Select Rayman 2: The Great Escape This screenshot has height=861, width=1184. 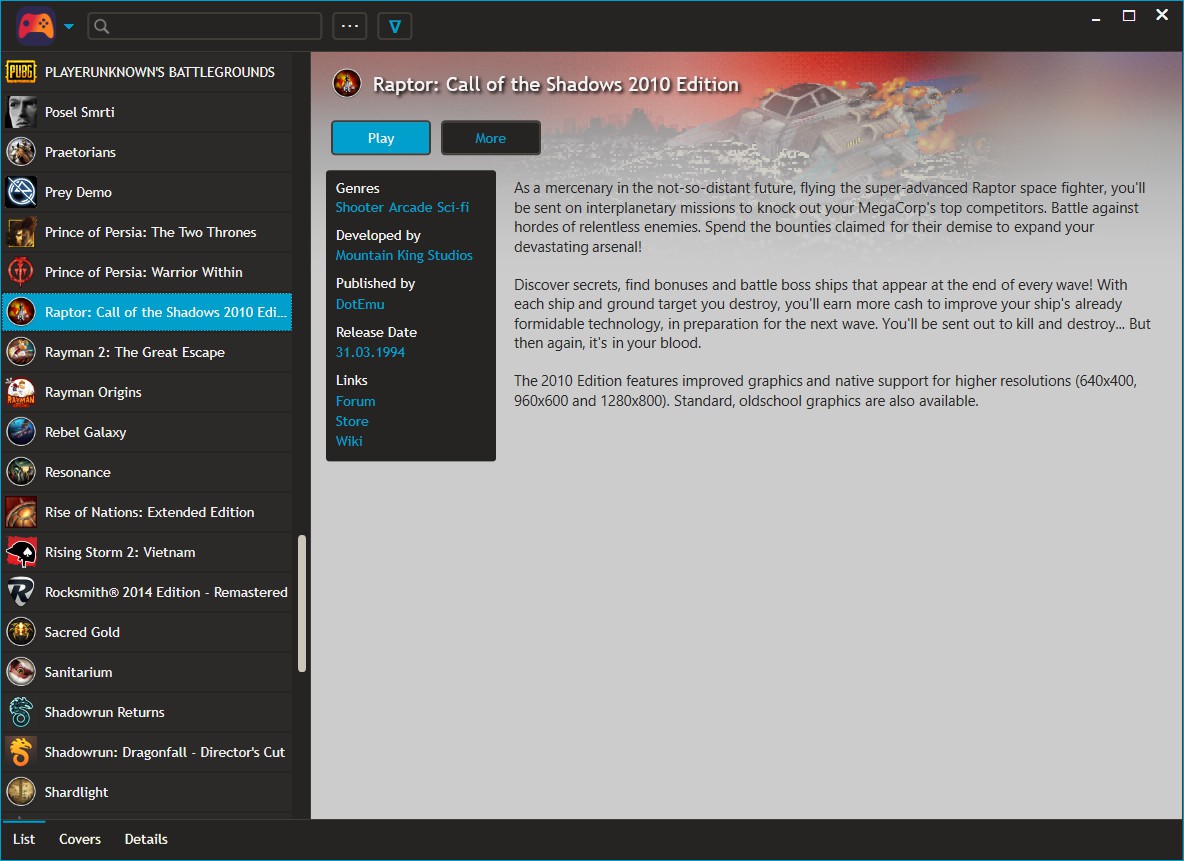pyautogui.click(x=147, y=352)
